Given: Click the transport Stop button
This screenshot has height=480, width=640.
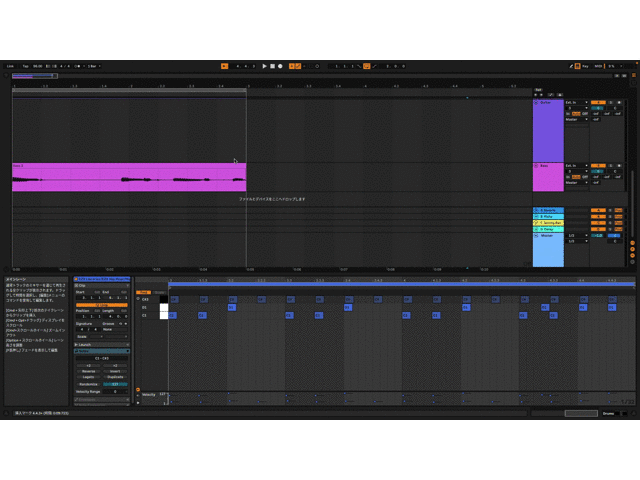Looking at the screenshot, I should 272,66.
